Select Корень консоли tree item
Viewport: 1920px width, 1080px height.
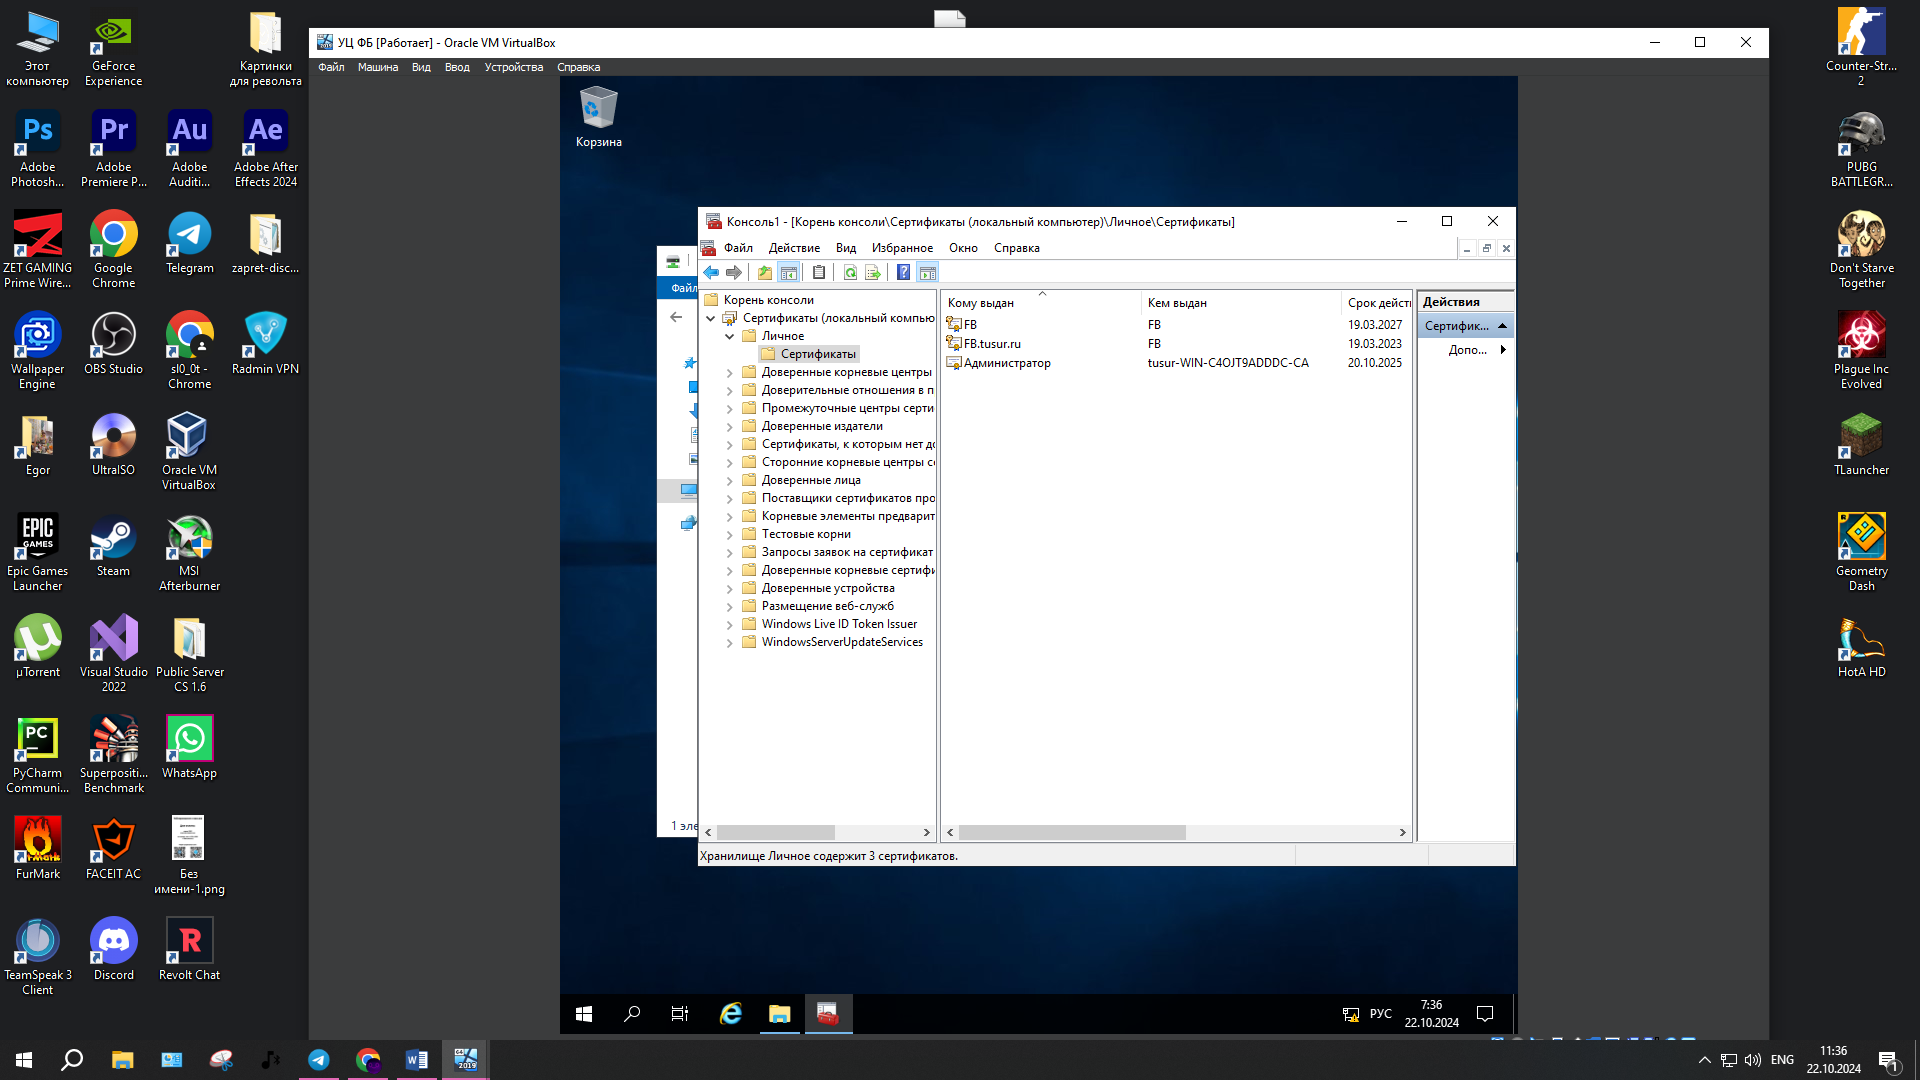coord(768,300)
